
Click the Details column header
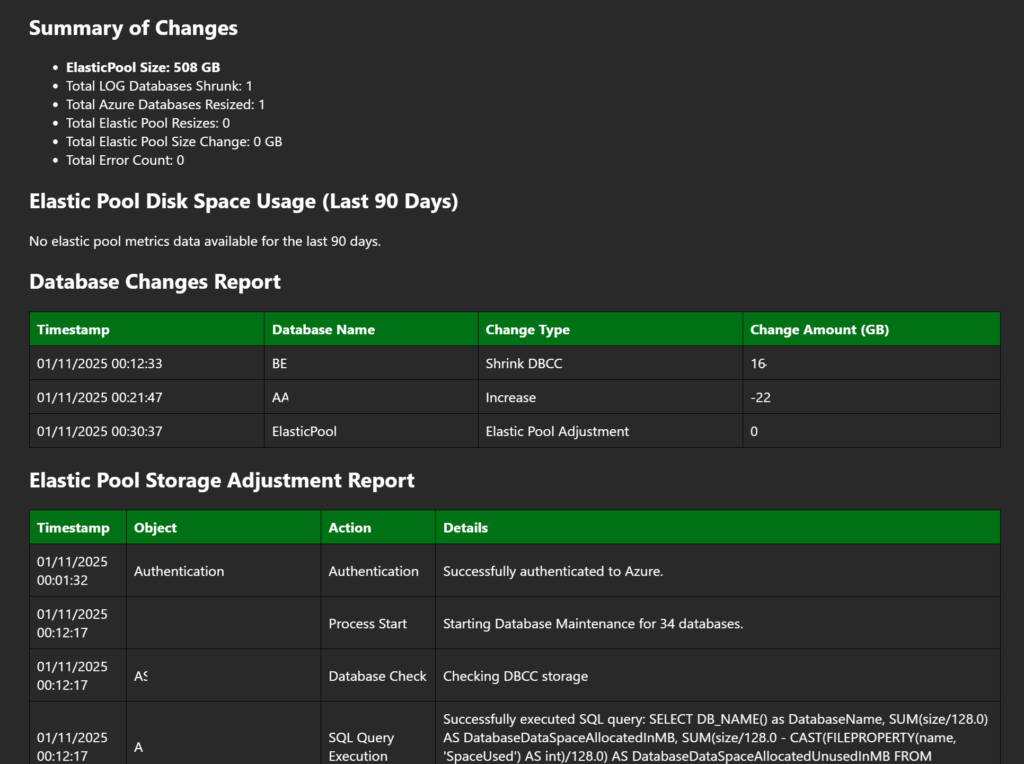465,527
